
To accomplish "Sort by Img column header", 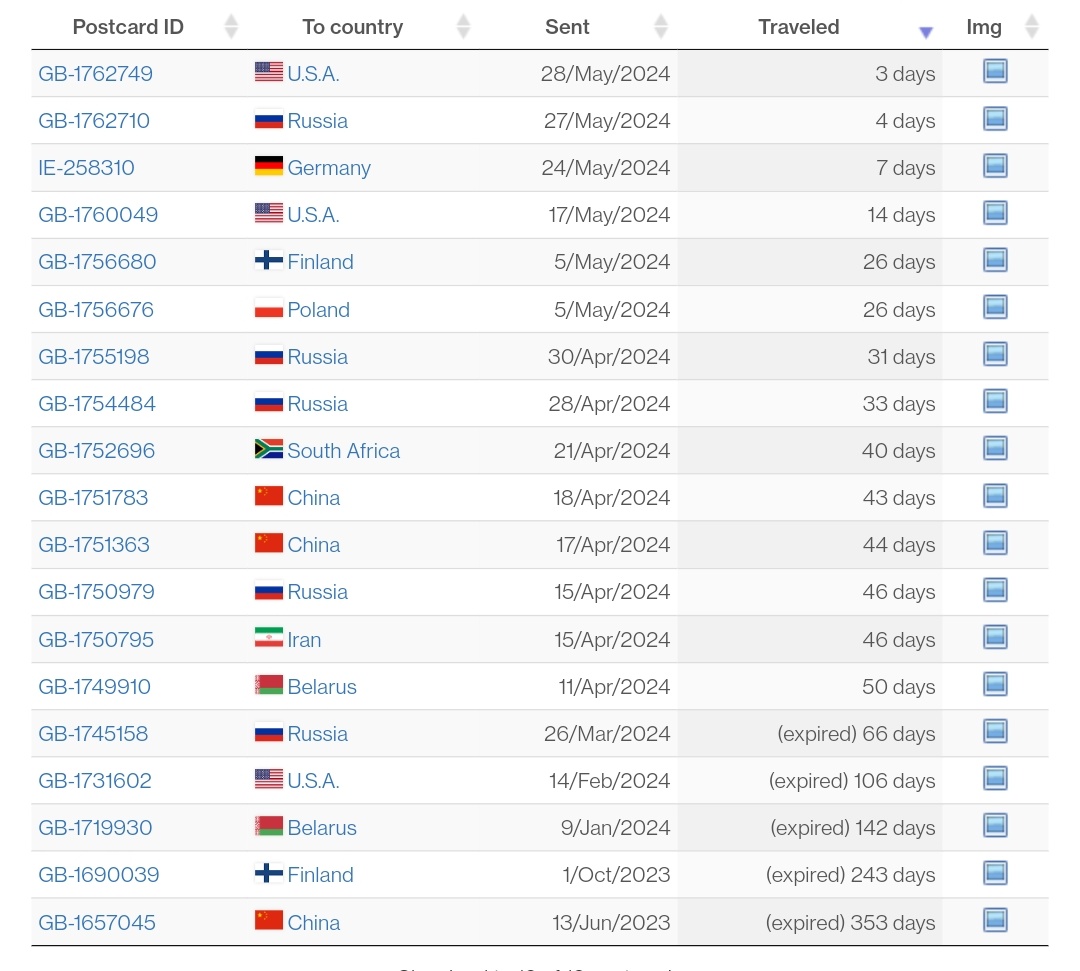I will click(x=984, y=27).
